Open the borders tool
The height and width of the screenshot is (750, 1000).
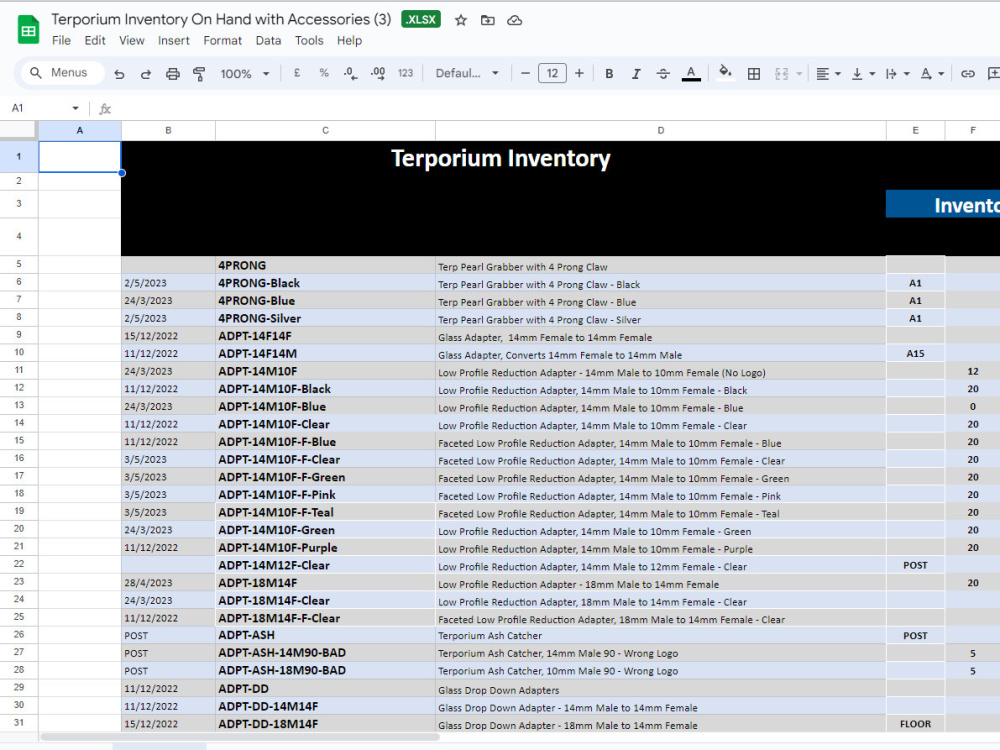click(754, 73)
